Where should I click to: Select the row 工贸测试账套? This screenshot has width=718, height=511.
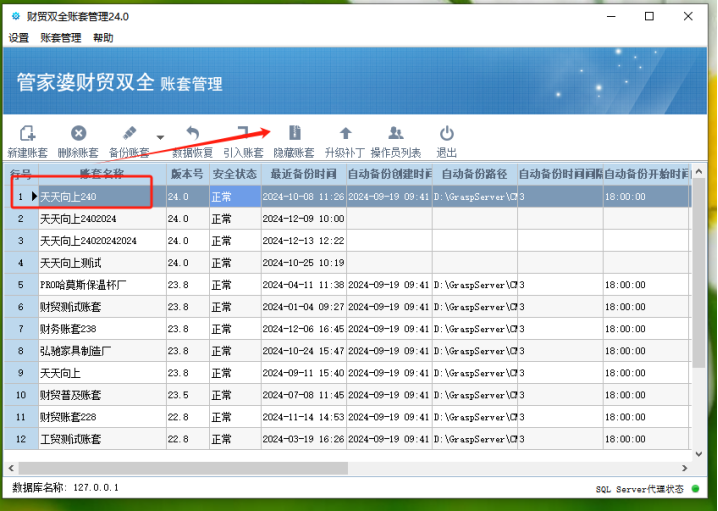(x=347, y=439)
